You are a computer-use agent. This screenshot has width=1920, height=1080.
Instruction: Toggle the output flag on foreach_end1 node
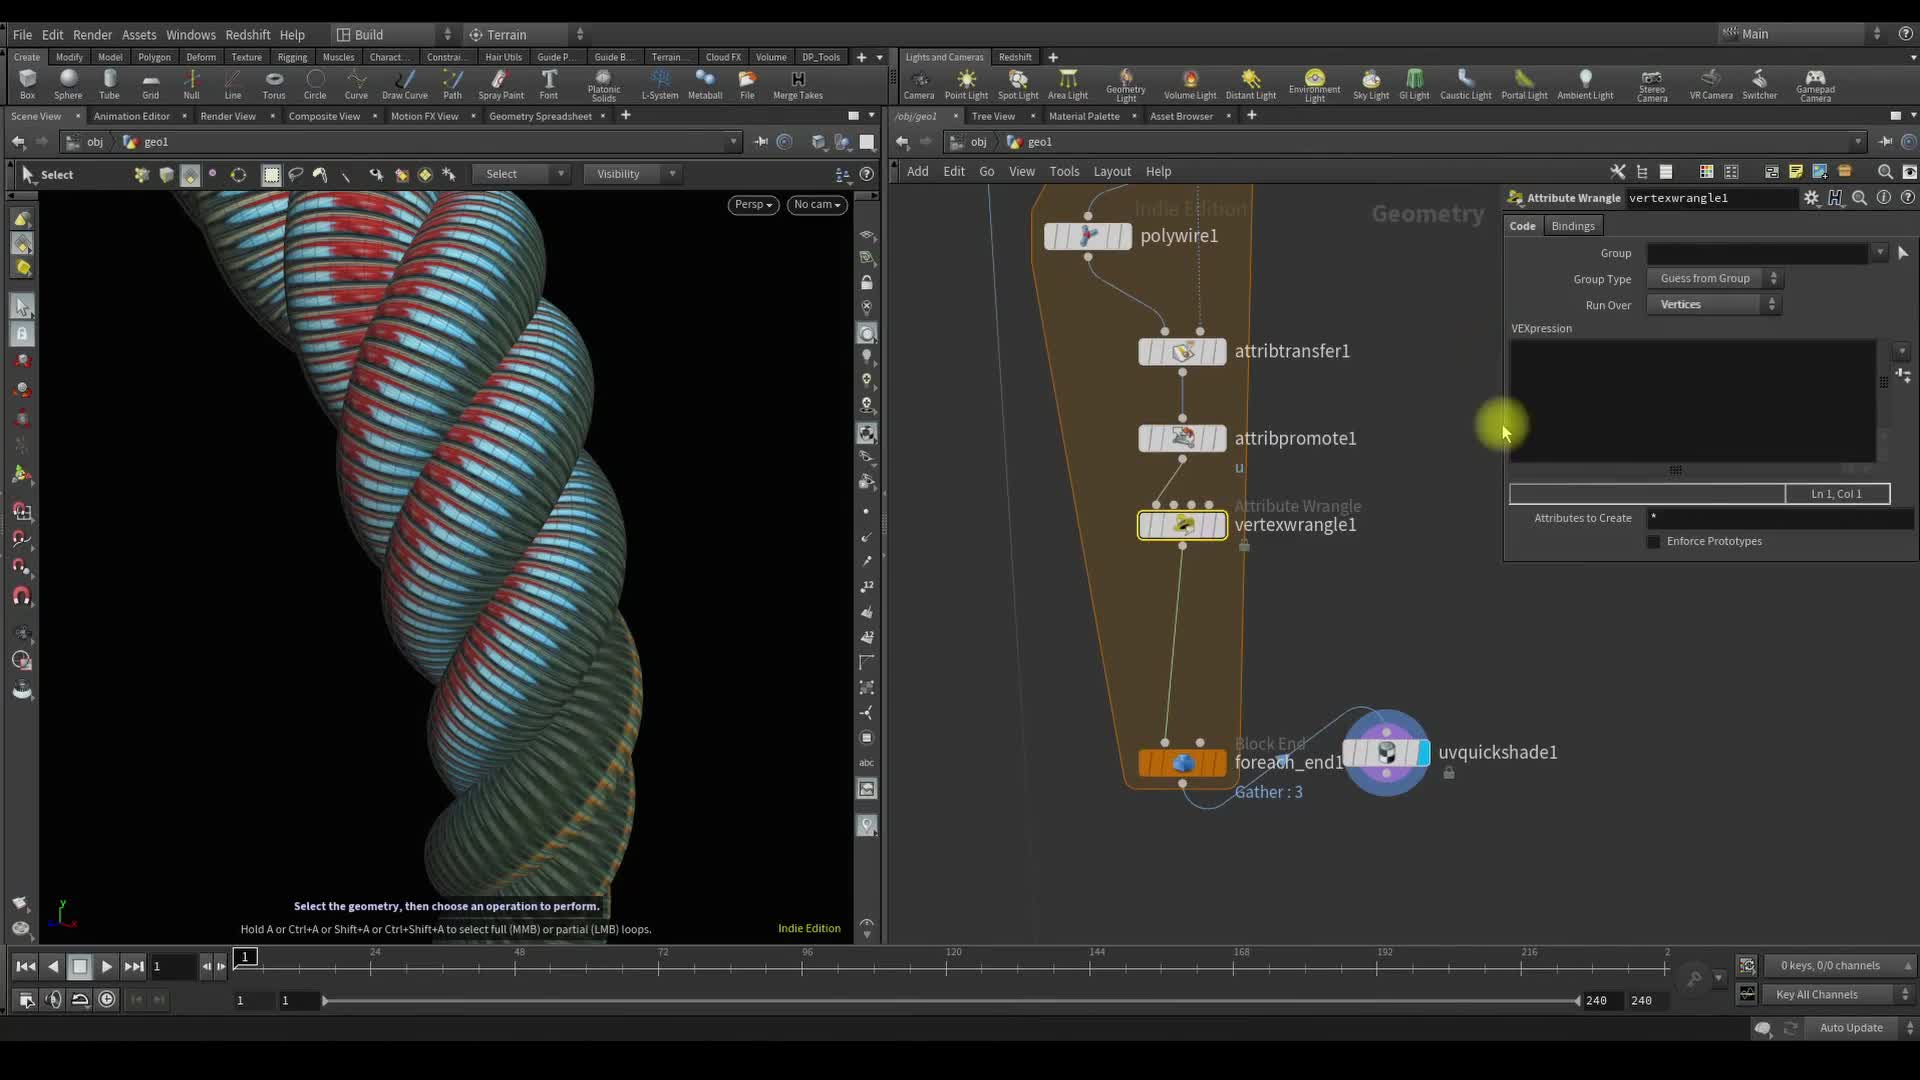[1221, 762]
